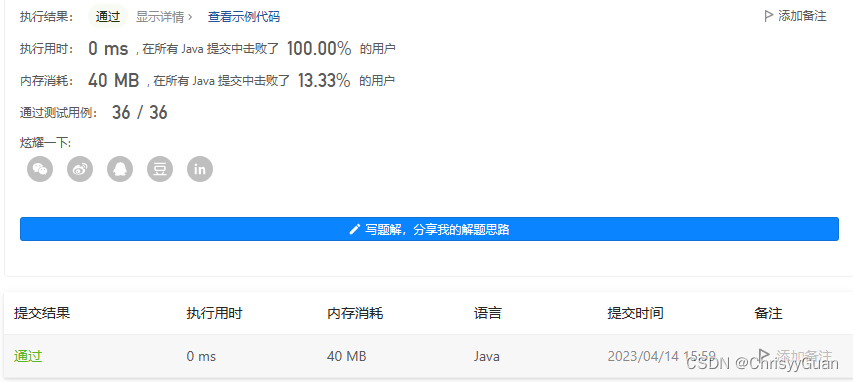
Task: Click 提交结果 column header
Action: coord(42,313)
